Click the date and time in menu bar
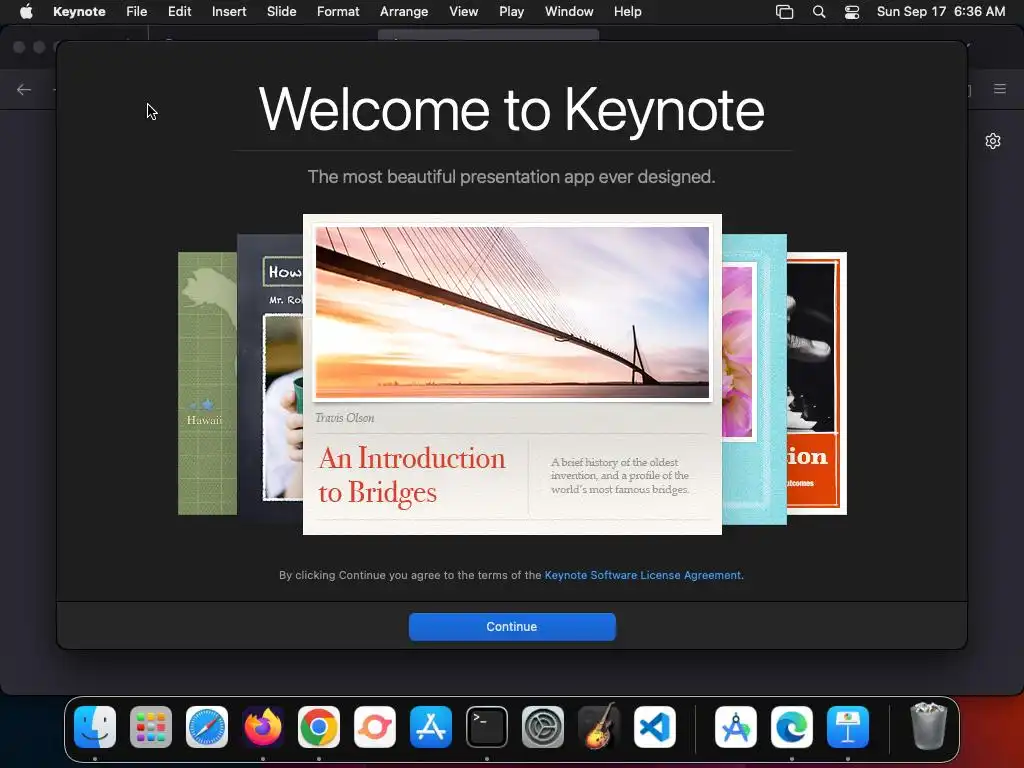 coord(940,12)
